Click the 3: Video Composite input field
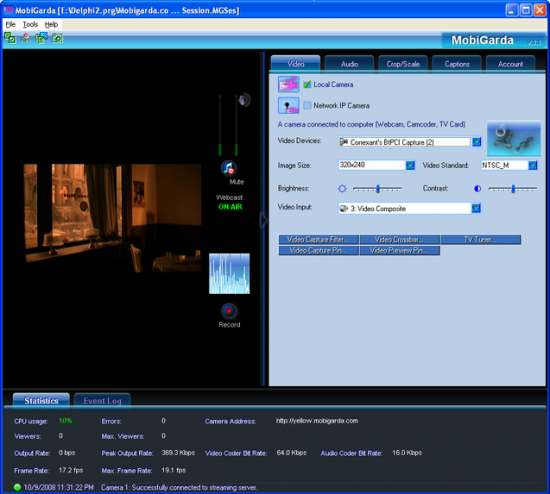 tap(405, 208)
